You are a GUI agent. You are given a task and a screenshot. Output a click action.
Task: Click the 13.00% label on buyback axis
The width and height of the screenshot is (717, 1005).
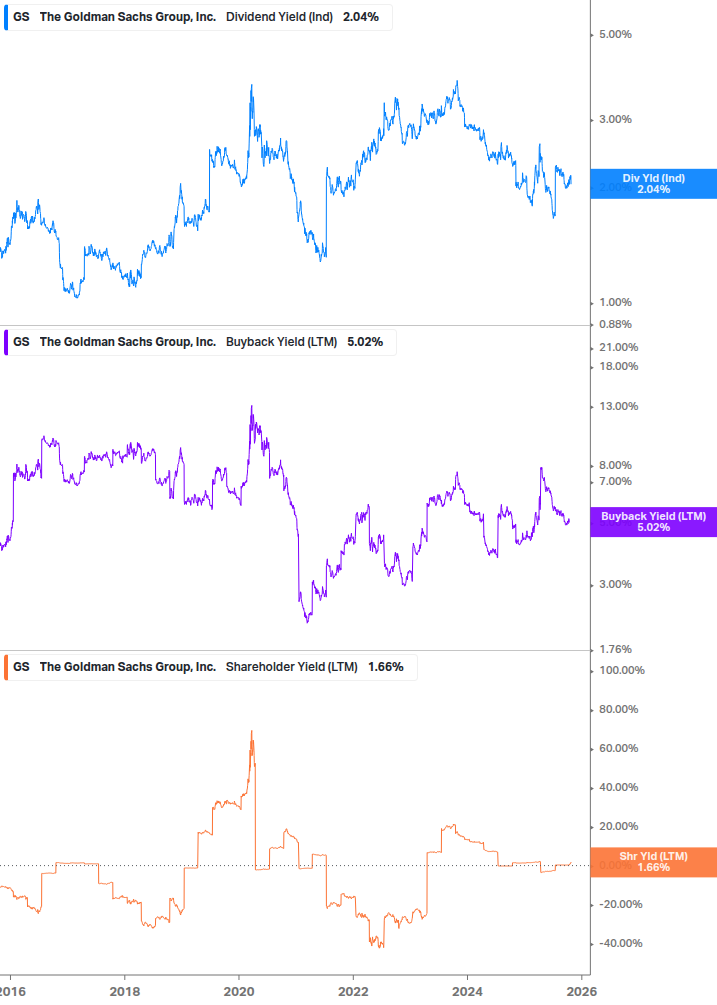click(615, 406)
